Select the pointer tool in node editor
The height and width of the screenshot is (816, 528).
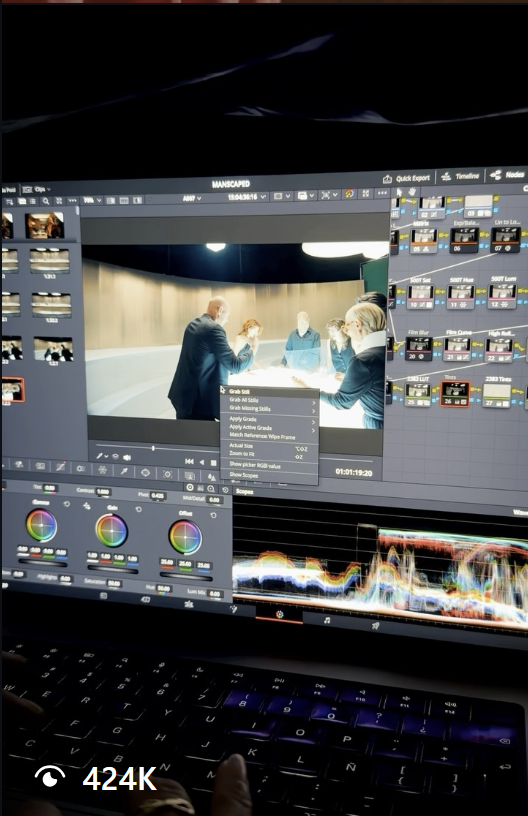coord(399,192)
